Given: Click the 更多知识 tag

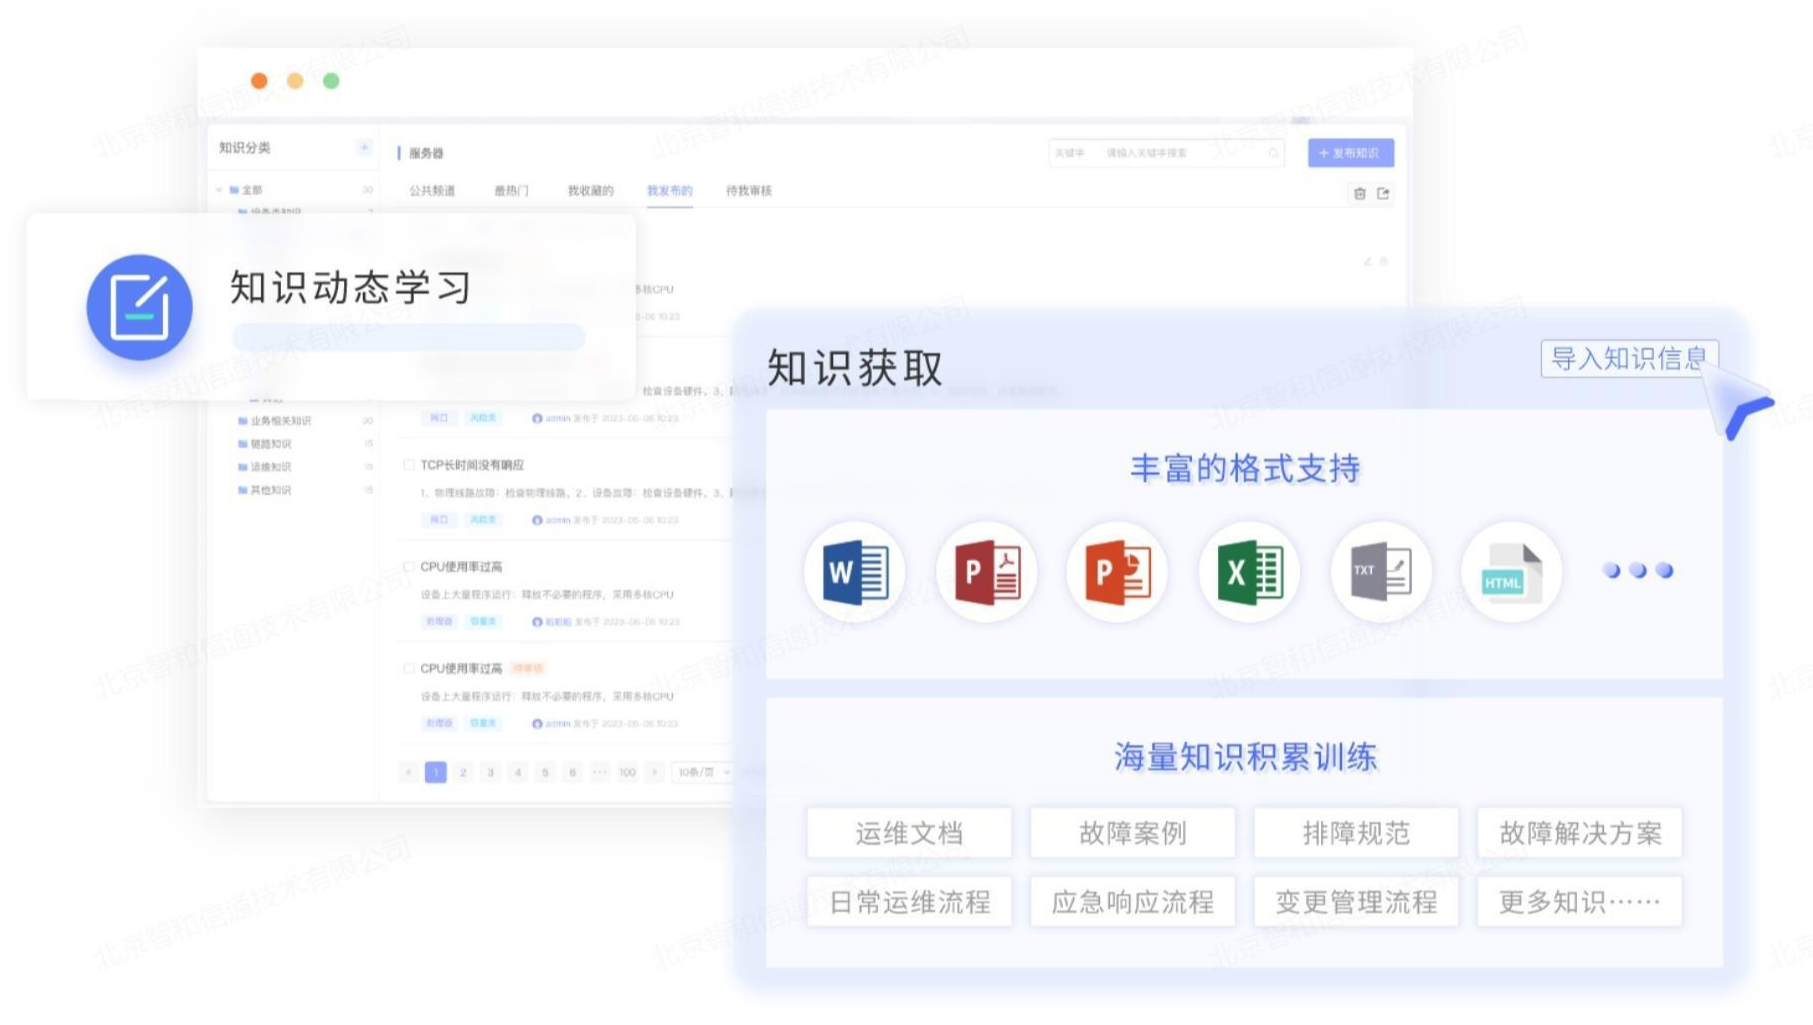Looking at the screenshot, I should (x=1580, y=902).
